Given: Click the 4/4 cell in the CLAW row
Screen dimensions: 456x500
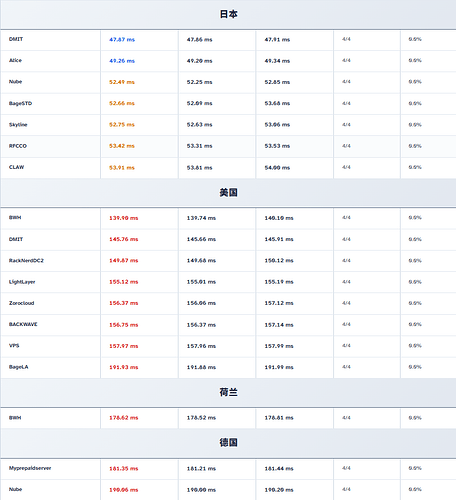Looking at the screenshot, I should (x=346, y=167).
